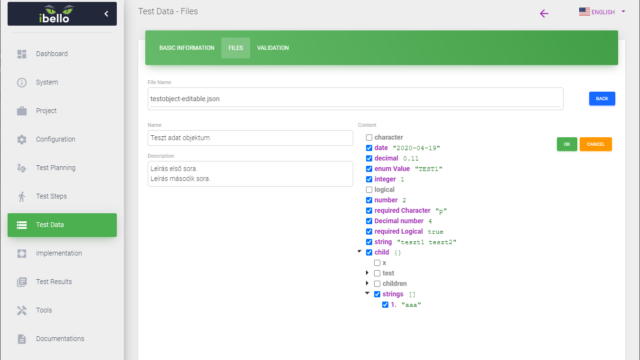Uncheck the child checkbox

369,252
